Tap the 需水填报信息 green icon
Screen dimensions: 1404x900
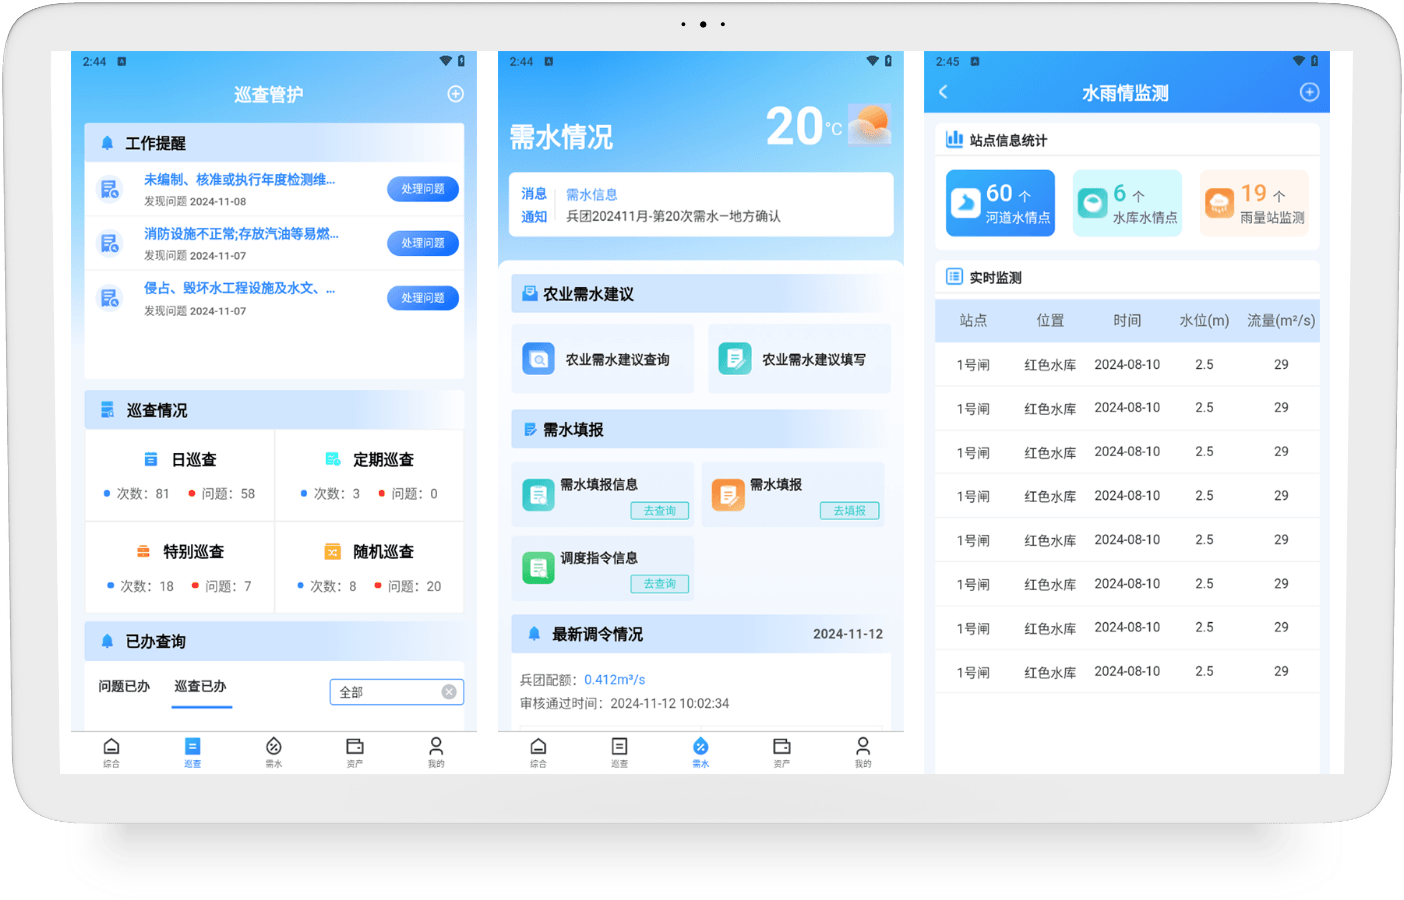coord(538,495)
